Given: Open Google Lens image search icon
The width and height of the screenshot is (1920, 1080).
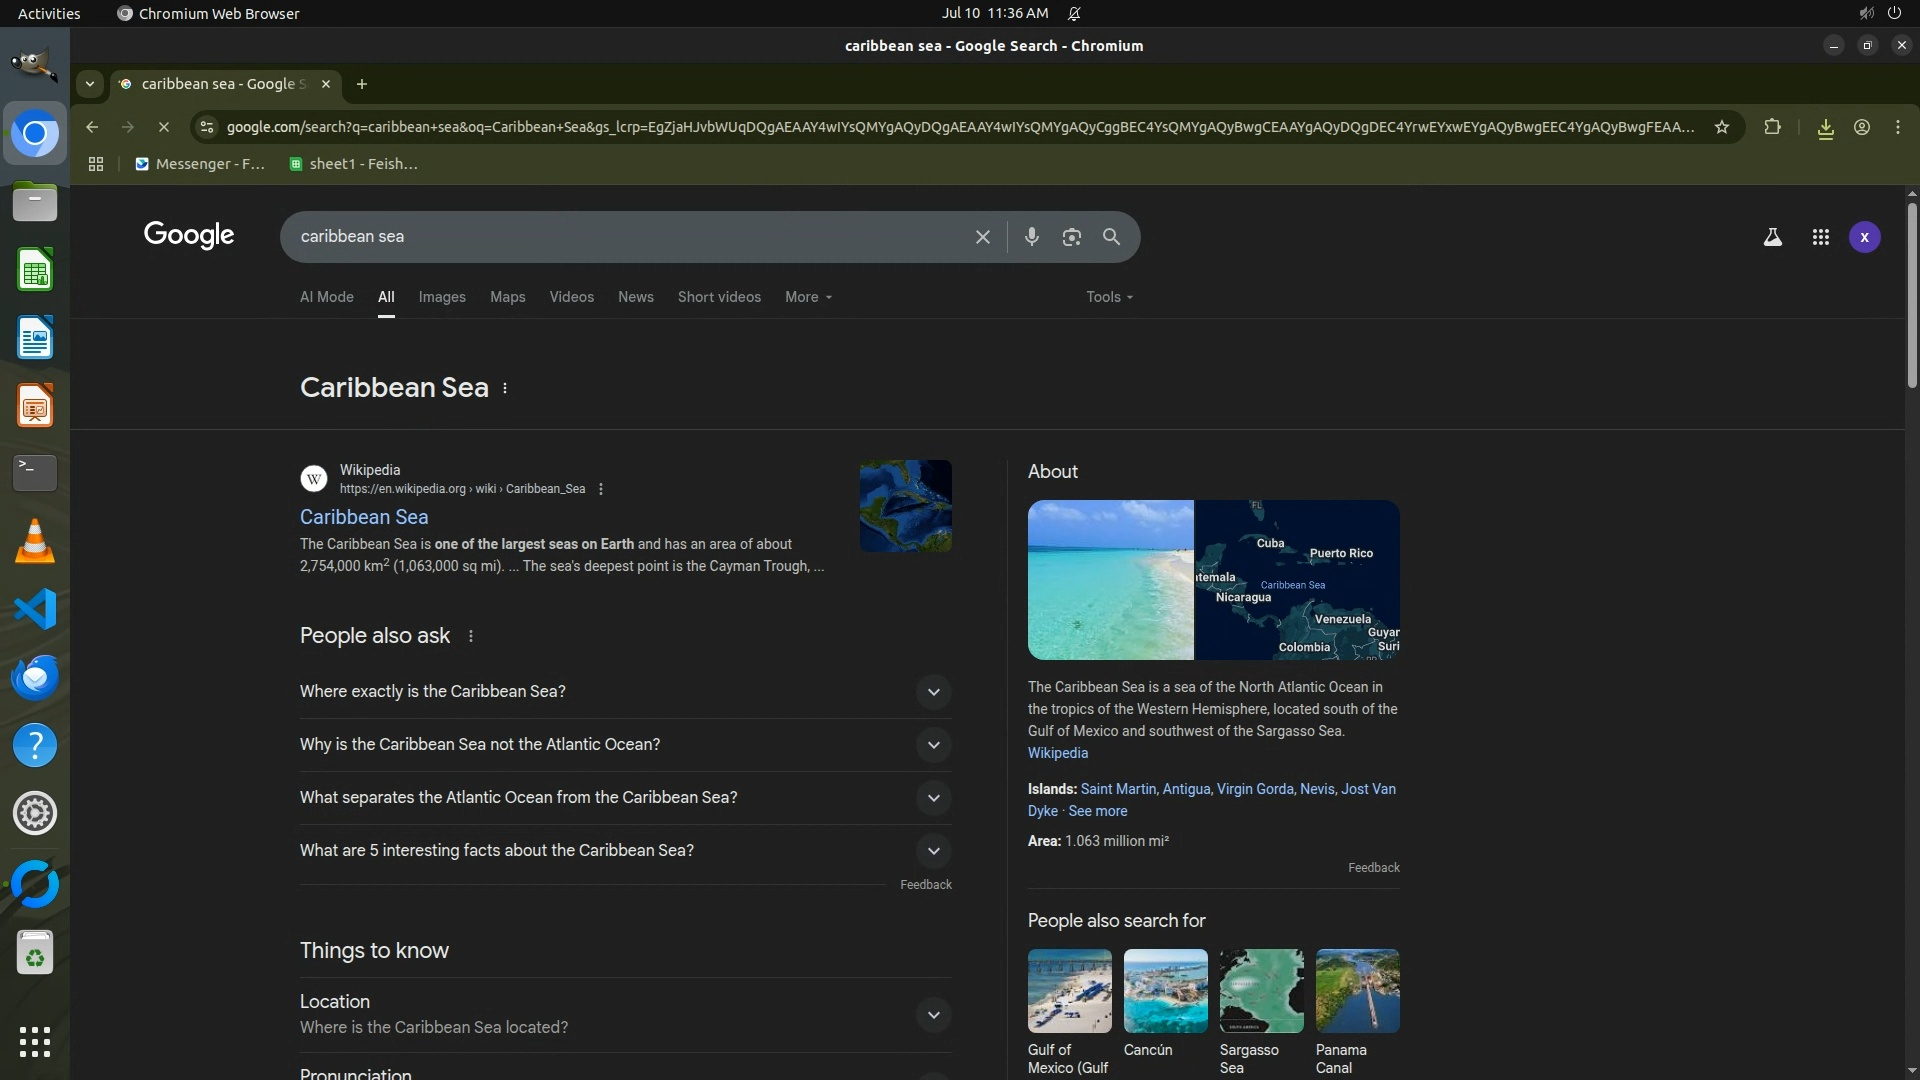Looking at the screenshot, I should click(1071, 237).
